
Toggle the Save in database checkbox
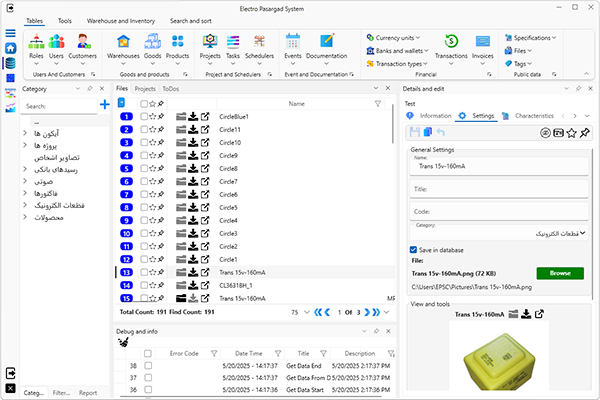click(x=415, y=249)
